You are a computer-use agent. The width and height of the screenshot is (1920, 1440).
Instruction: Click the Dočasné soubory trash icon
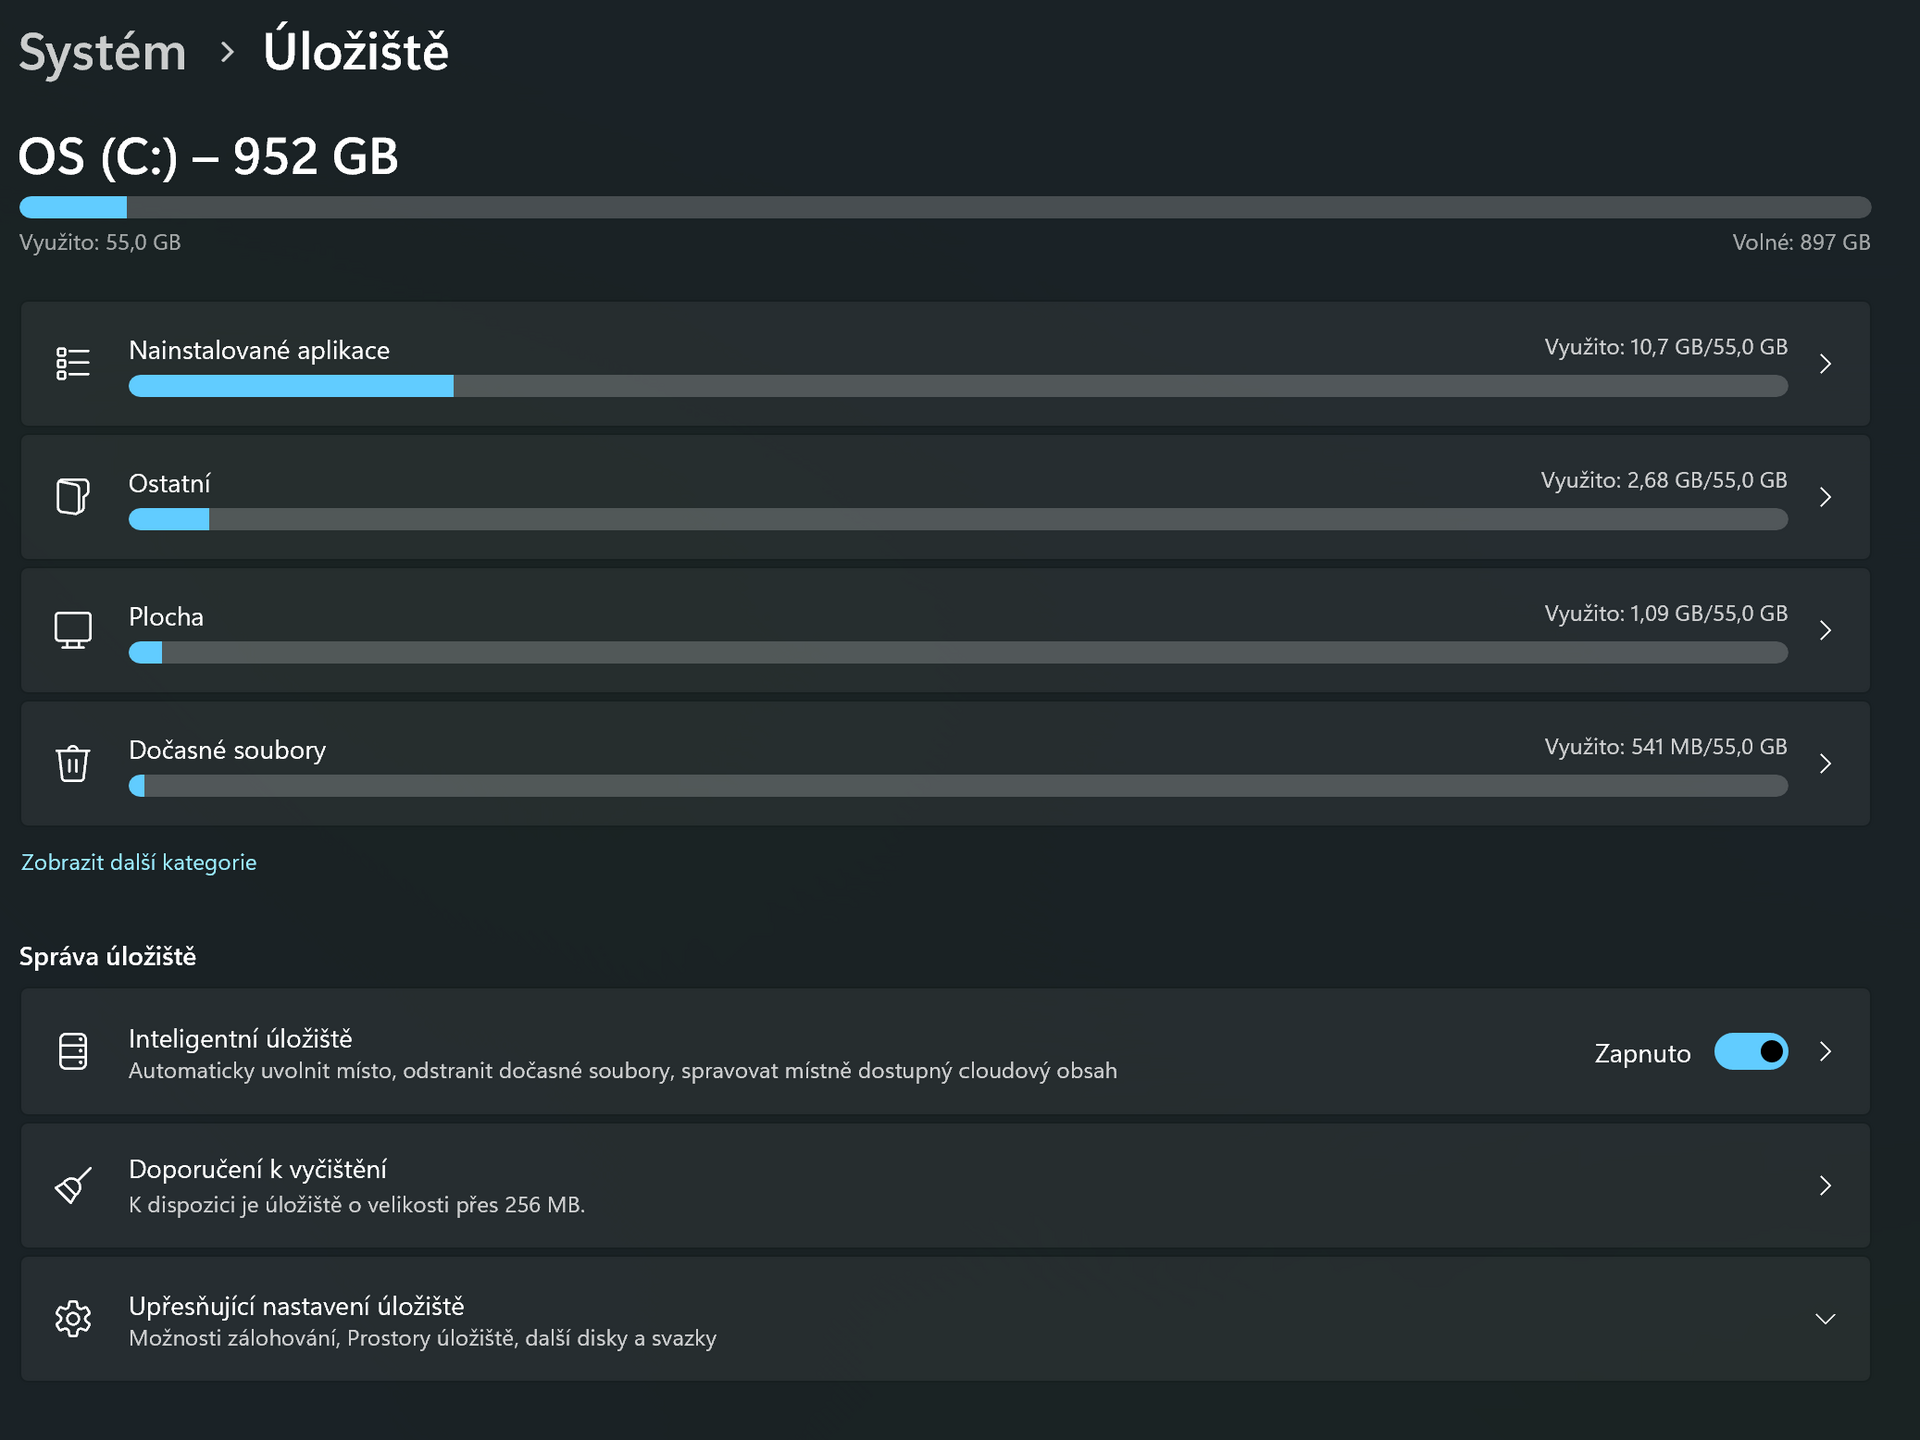point(73,763)
